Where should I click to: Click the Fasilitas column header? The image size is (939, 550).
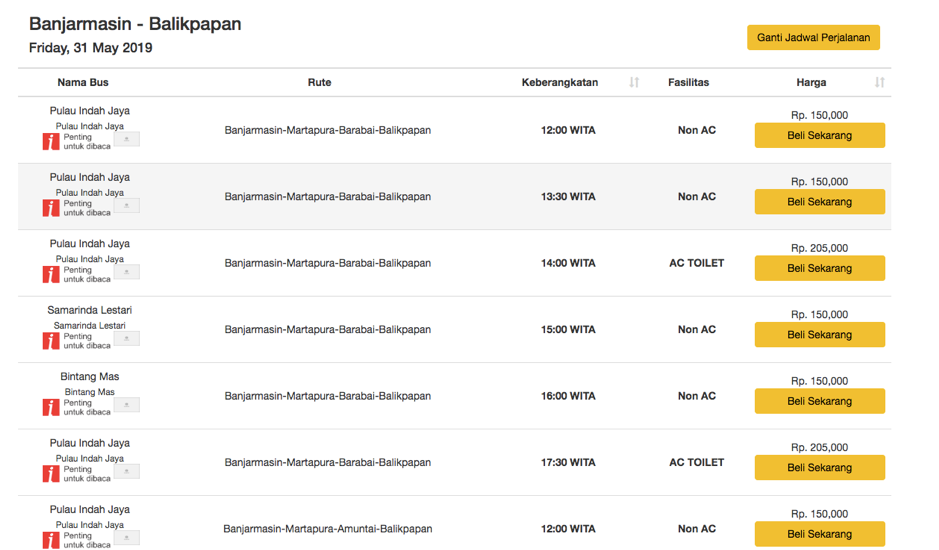(x=688, y=82)
